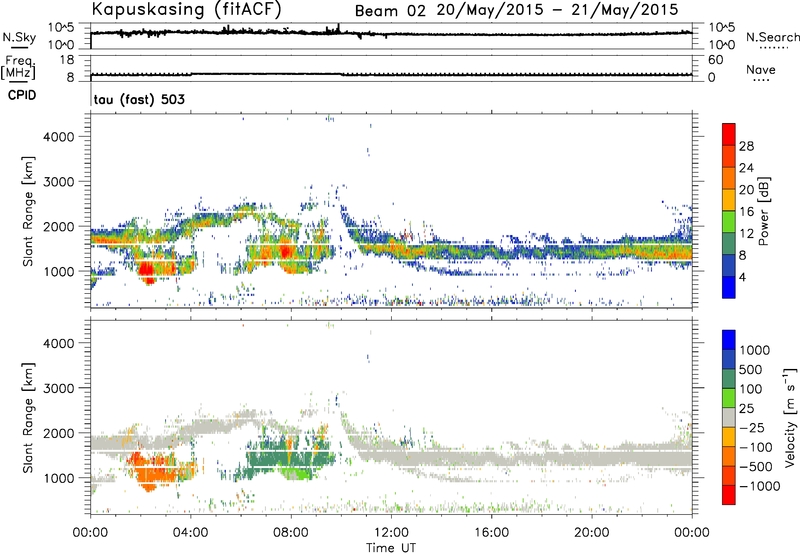Click the 'Nave' legend label
Screen dimensions: 800x554
(x=761, y=69)
